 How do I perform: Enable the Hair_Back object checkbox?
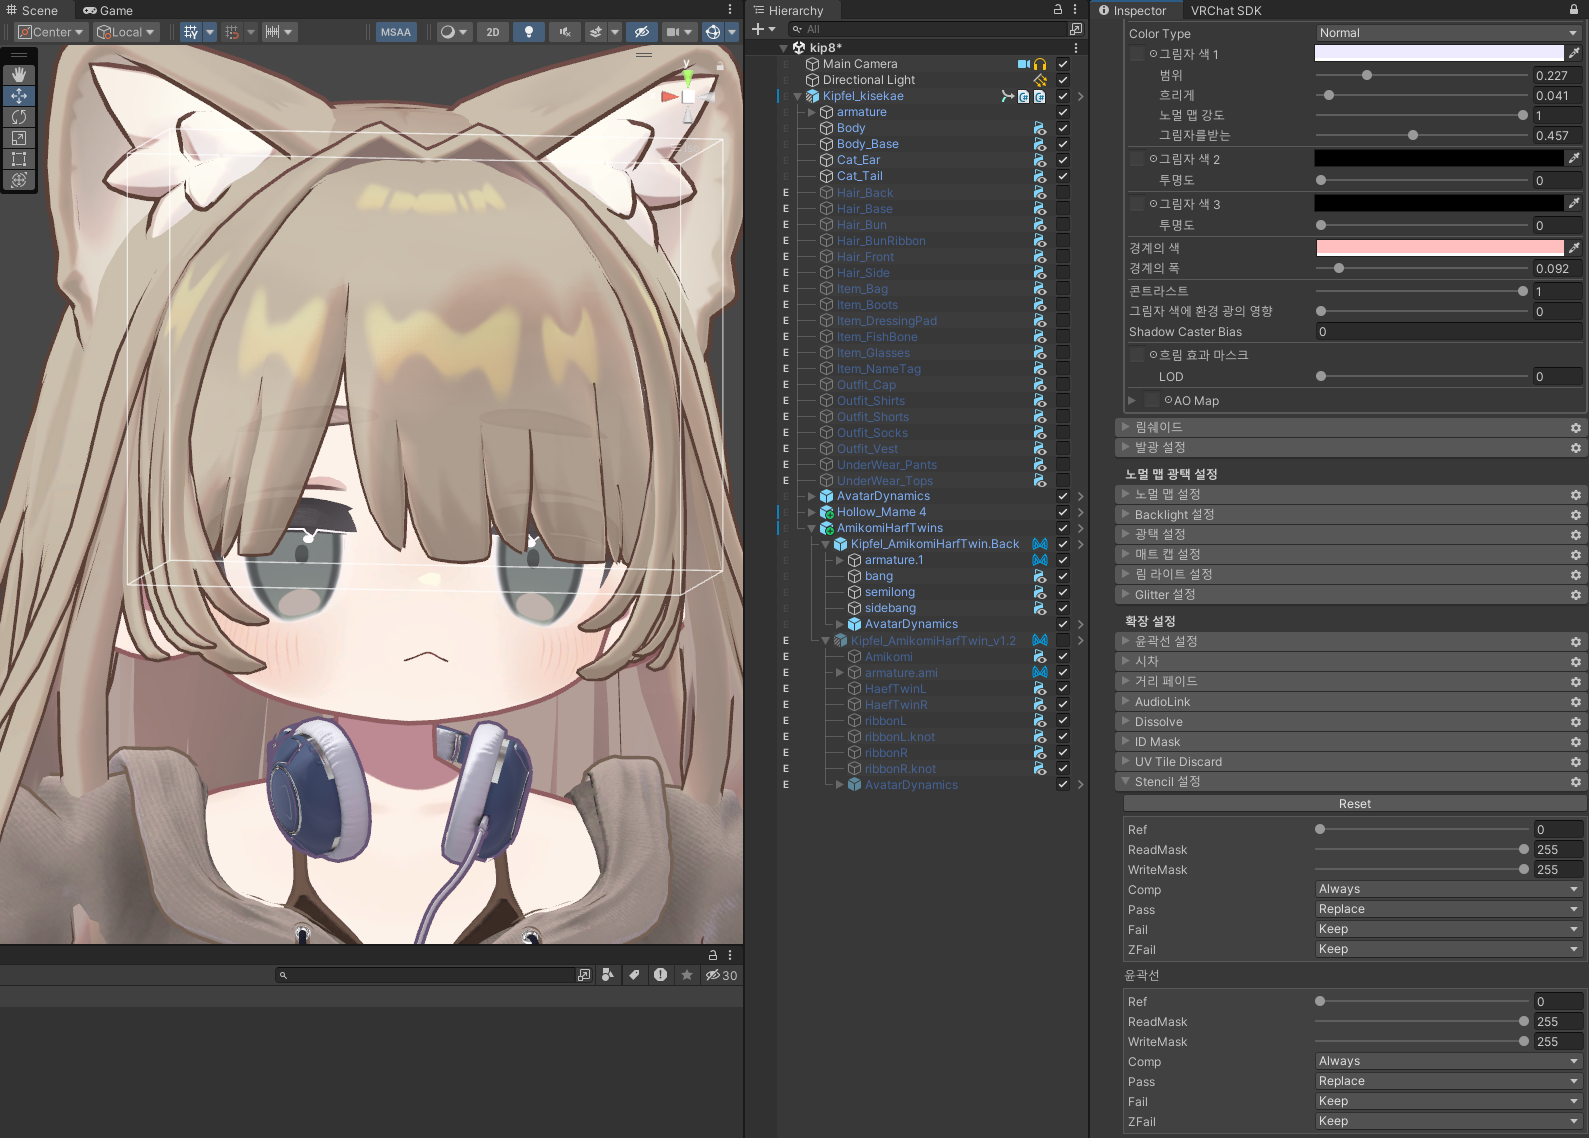point(1063,193)
